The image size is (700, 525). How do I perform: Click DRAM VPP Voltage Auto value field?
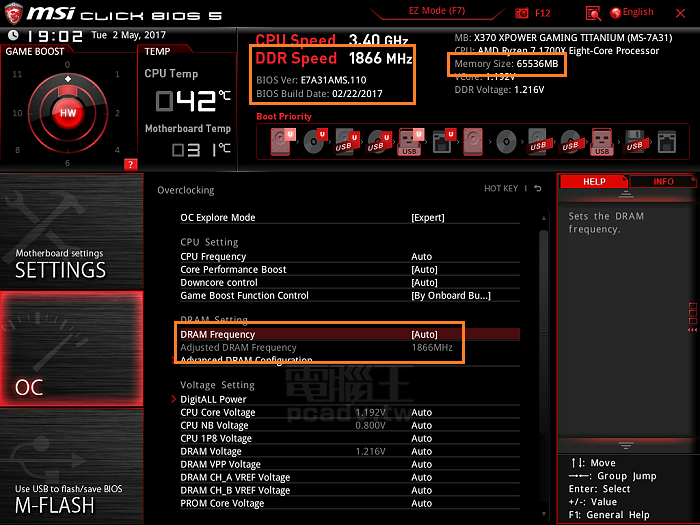[421, 464]
